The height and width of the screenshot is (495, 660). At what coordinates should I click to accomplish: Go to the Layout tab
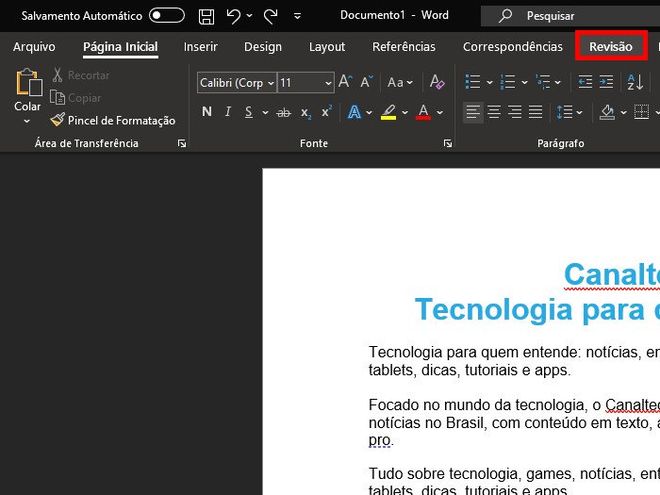(x=327, y=47)
